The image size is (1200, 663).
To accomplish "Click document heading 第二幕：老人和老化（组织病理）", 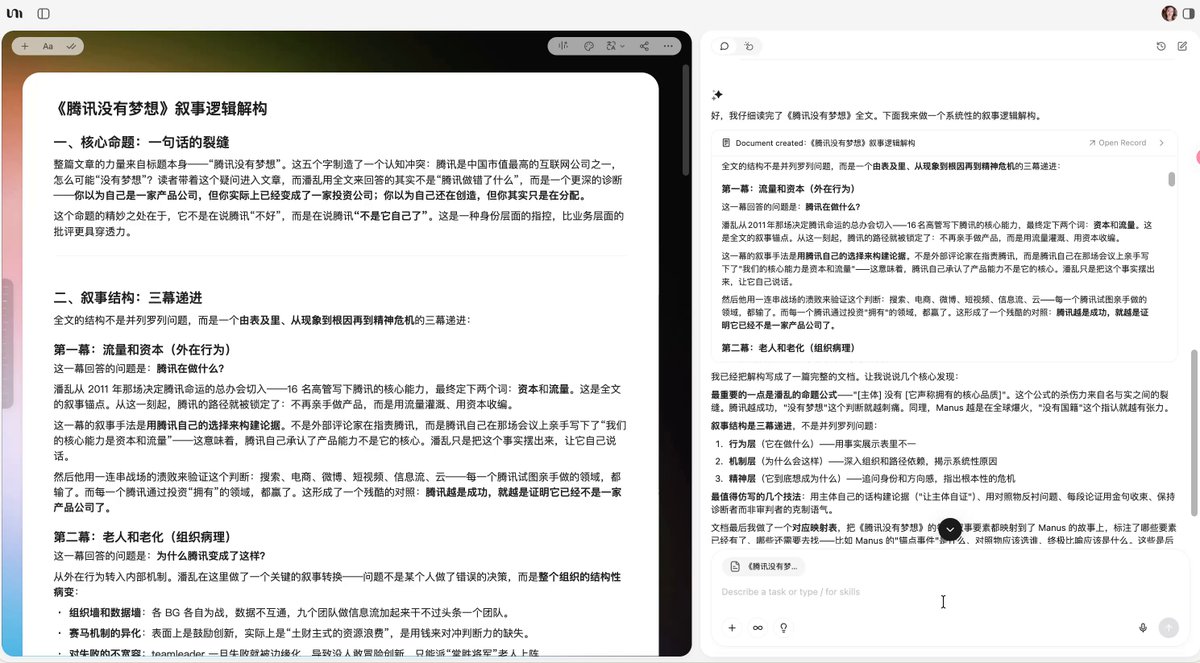I will pos(142,536).
